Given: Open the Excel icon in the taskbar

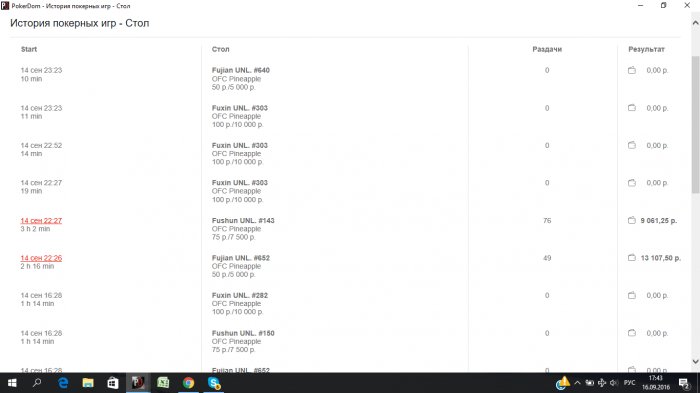Looking at the screenshot, I should pos(163,383).
